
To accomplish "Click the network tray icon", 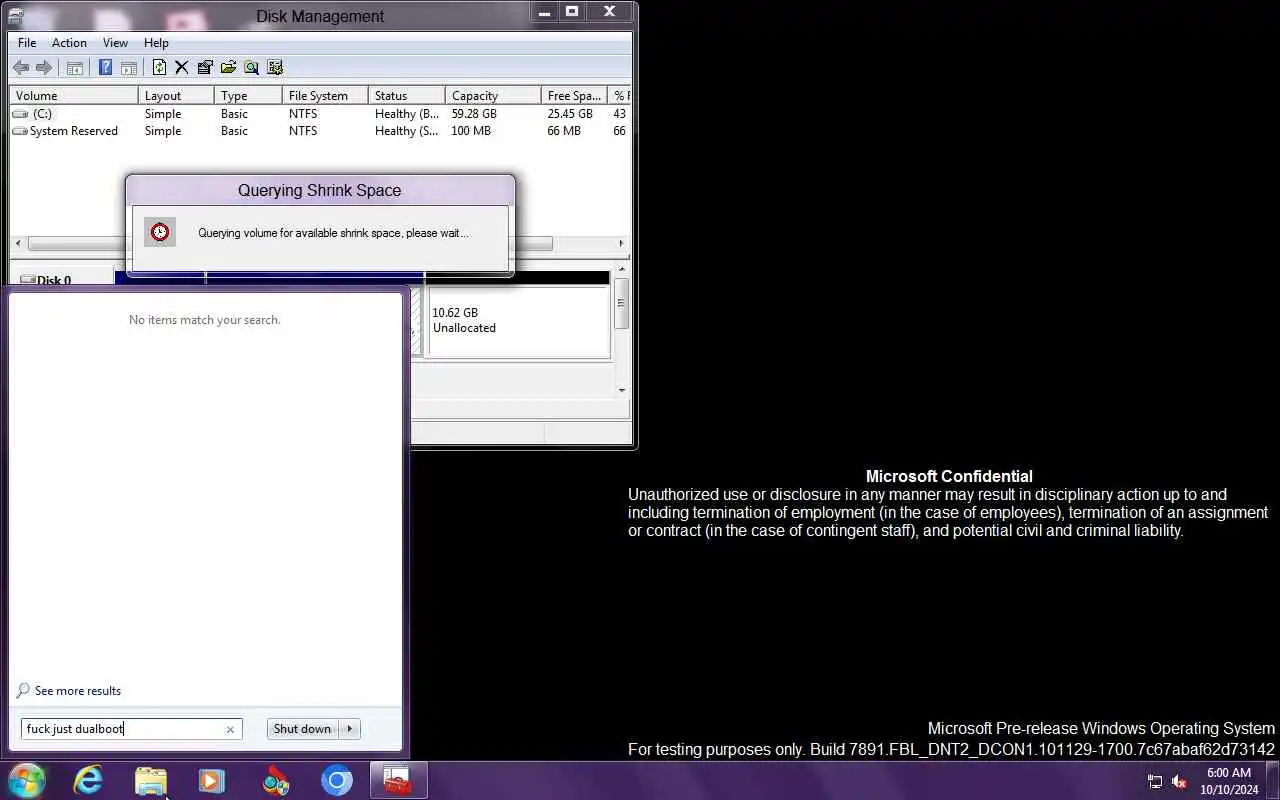I will [1155, 782].
